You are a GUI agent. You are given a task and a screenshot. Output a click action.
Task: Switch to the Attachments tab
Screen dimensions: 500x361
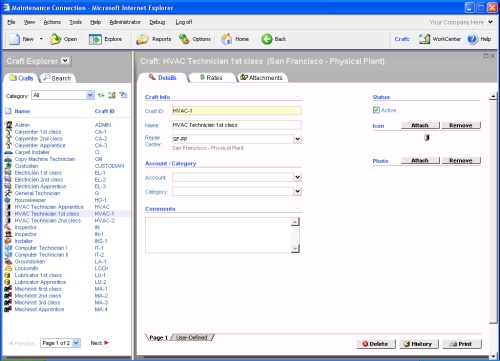262,77
